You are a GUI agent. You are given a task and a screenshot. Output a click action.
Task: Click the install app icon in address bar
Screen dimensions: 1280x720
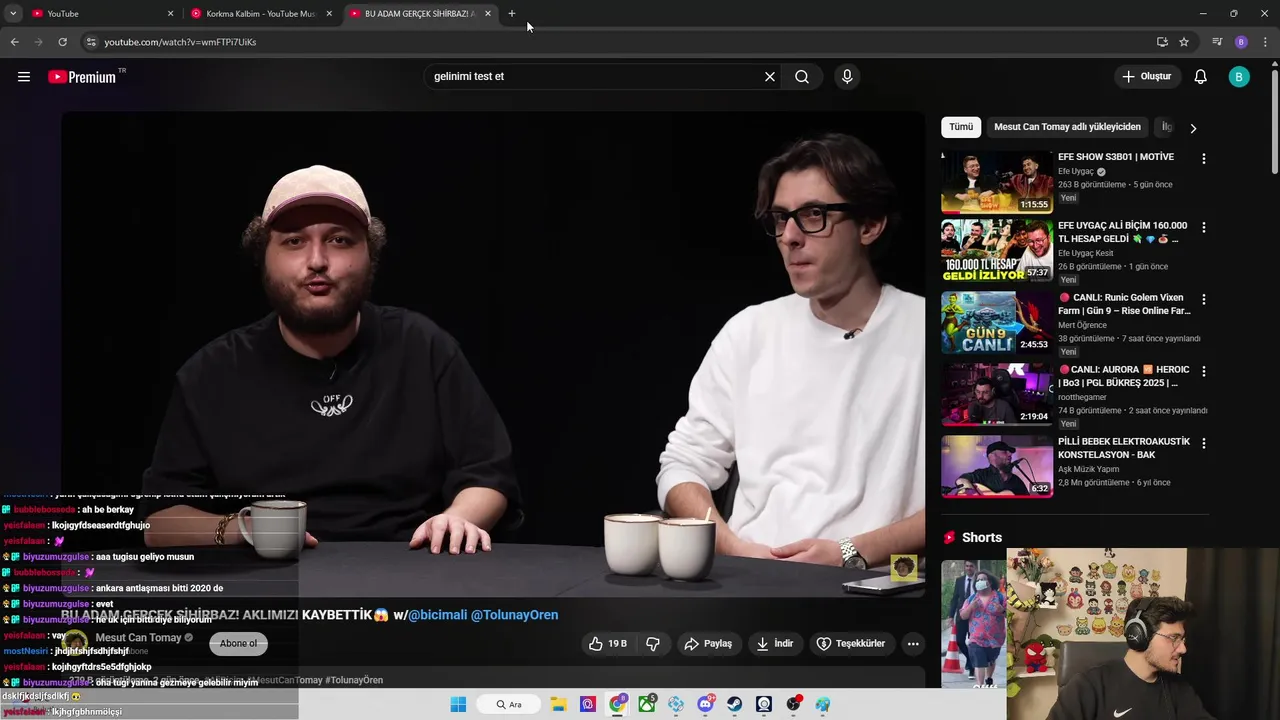(1162, 42)
